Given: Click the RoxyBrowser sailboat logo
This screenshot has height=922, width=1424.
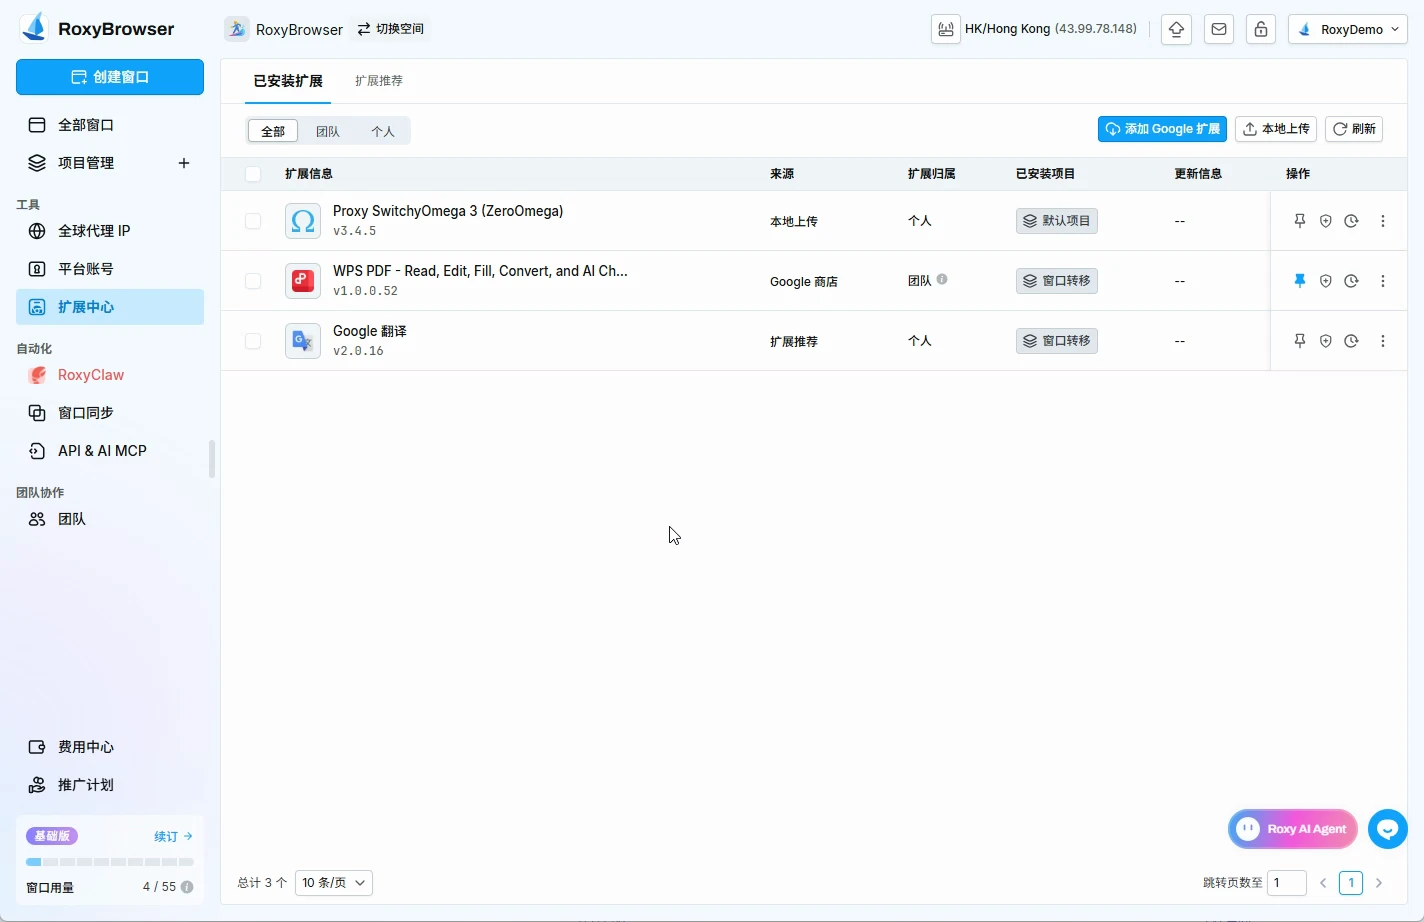Looking at the screenshot, I should click(34, 28).
